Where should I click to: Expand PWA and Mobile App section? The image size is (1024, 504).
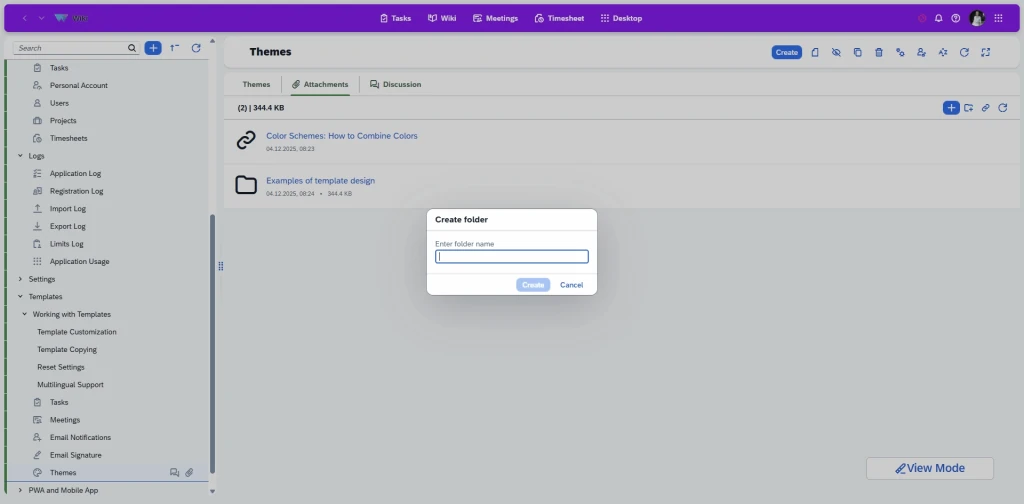pos(20,490)
